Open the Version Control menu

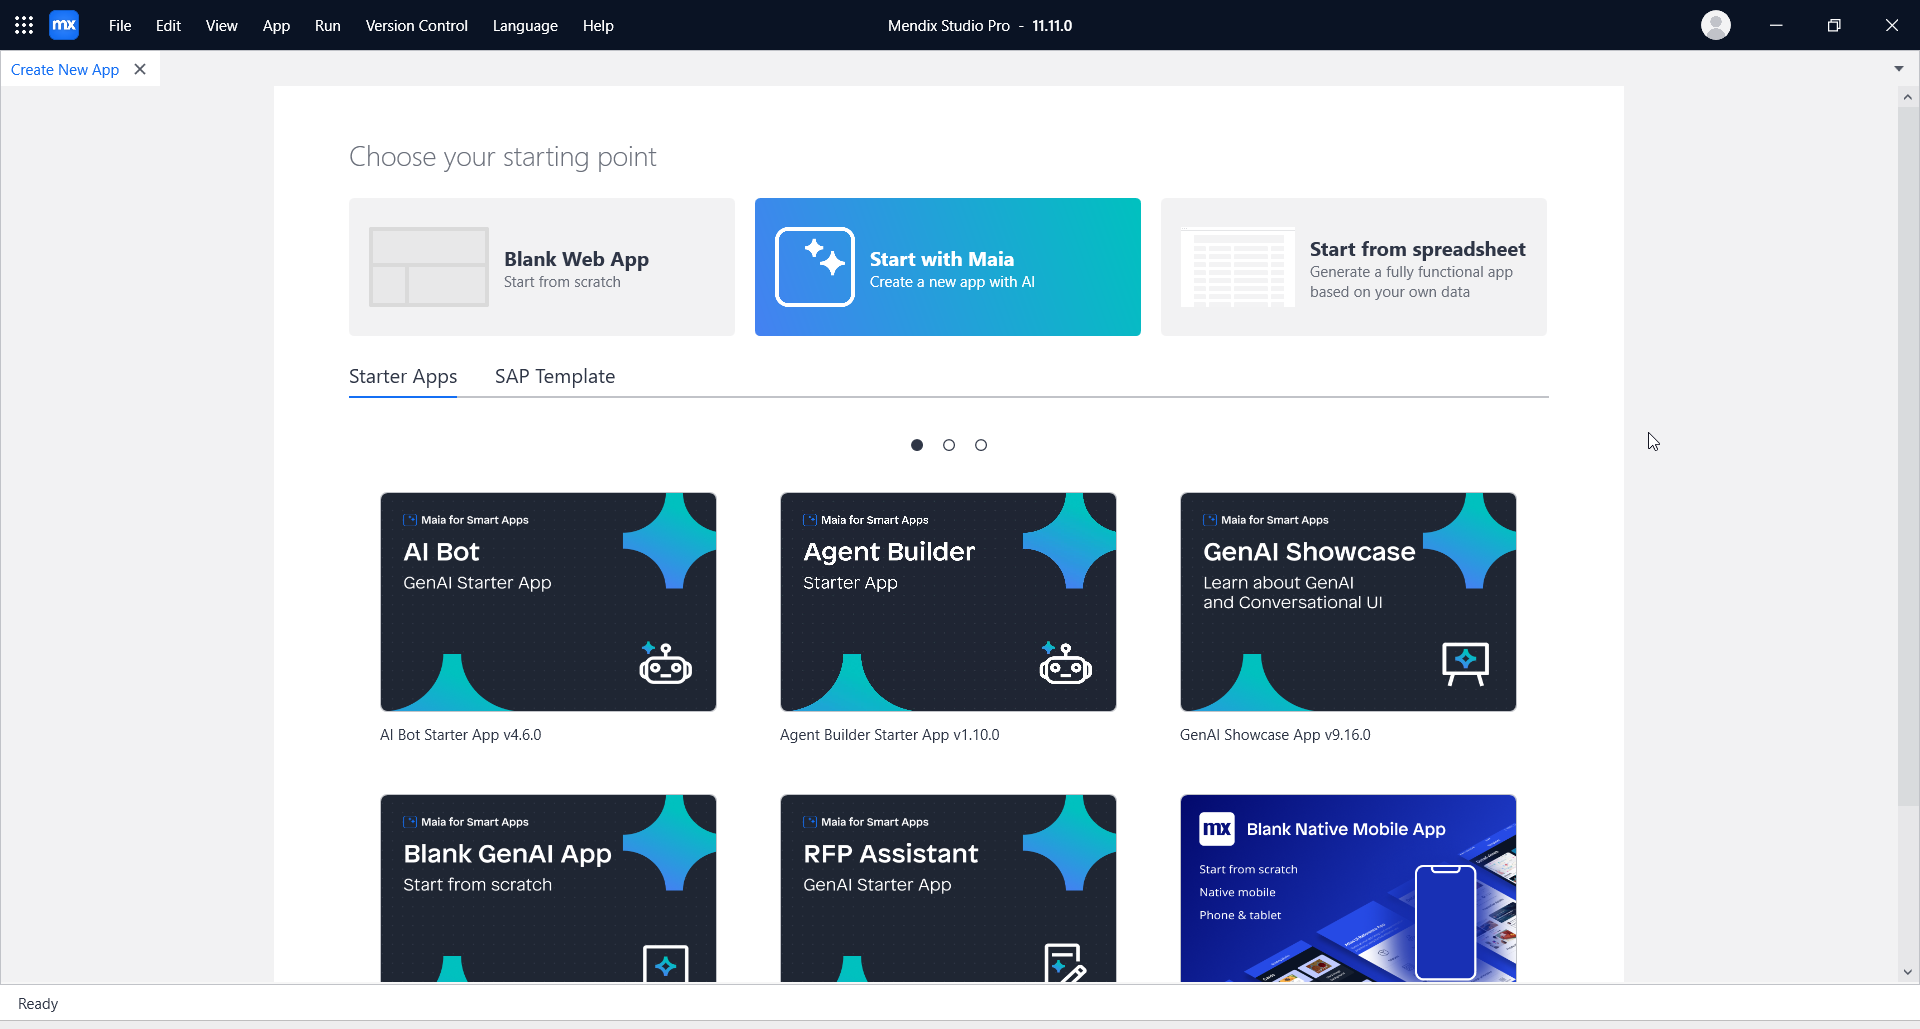tap(417, 26)
